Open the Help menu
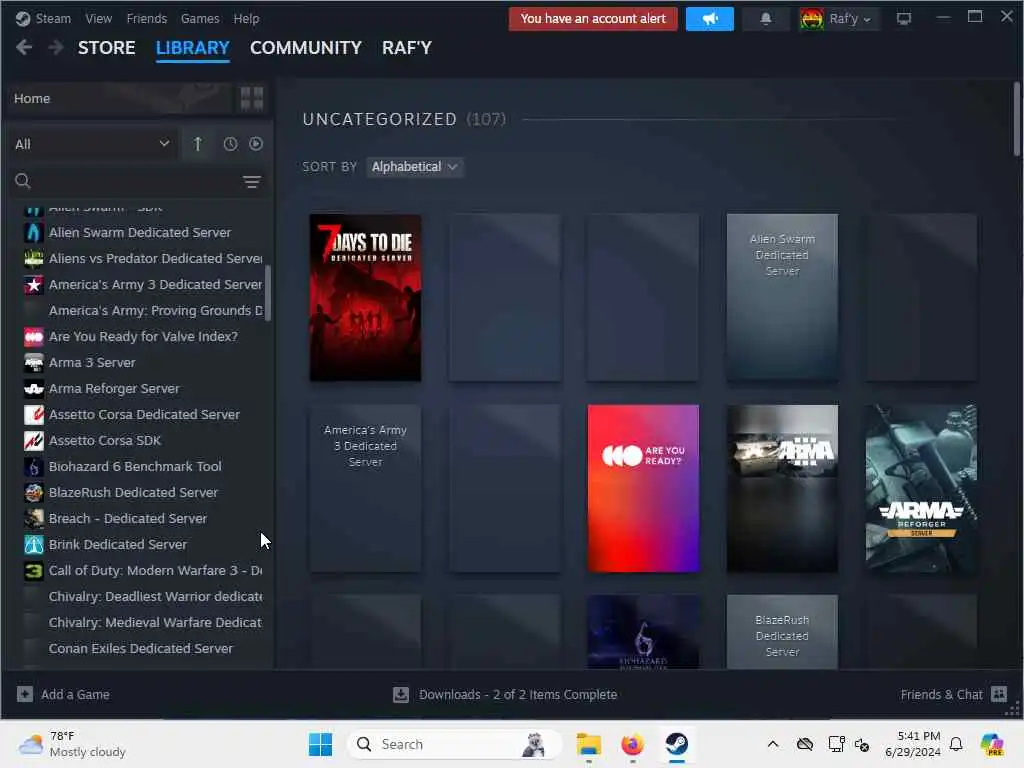Viewport: 1024px width, 768px height. coord(246,18)
